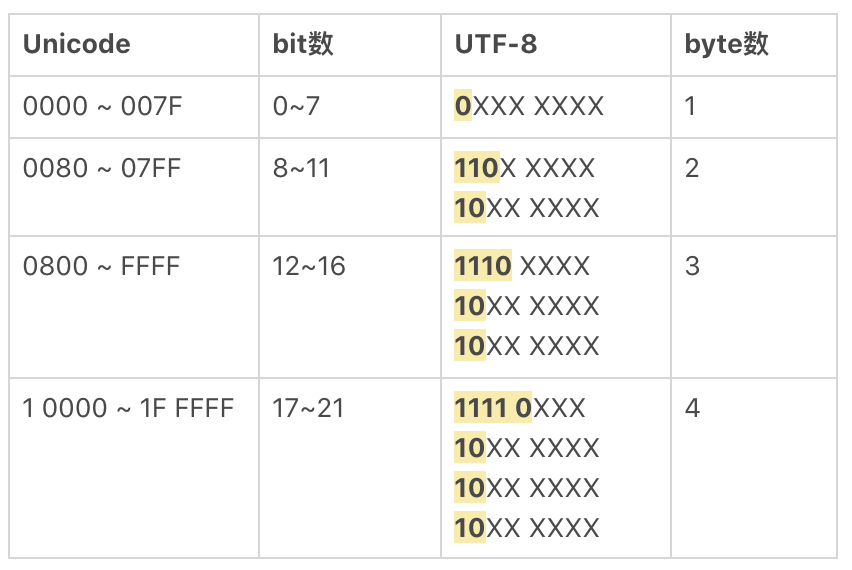The width and height of the screenshot is (852, 570).
Task: Select the 1 0000 ~ 1F FFFF cell
Action: click(128, 407)
